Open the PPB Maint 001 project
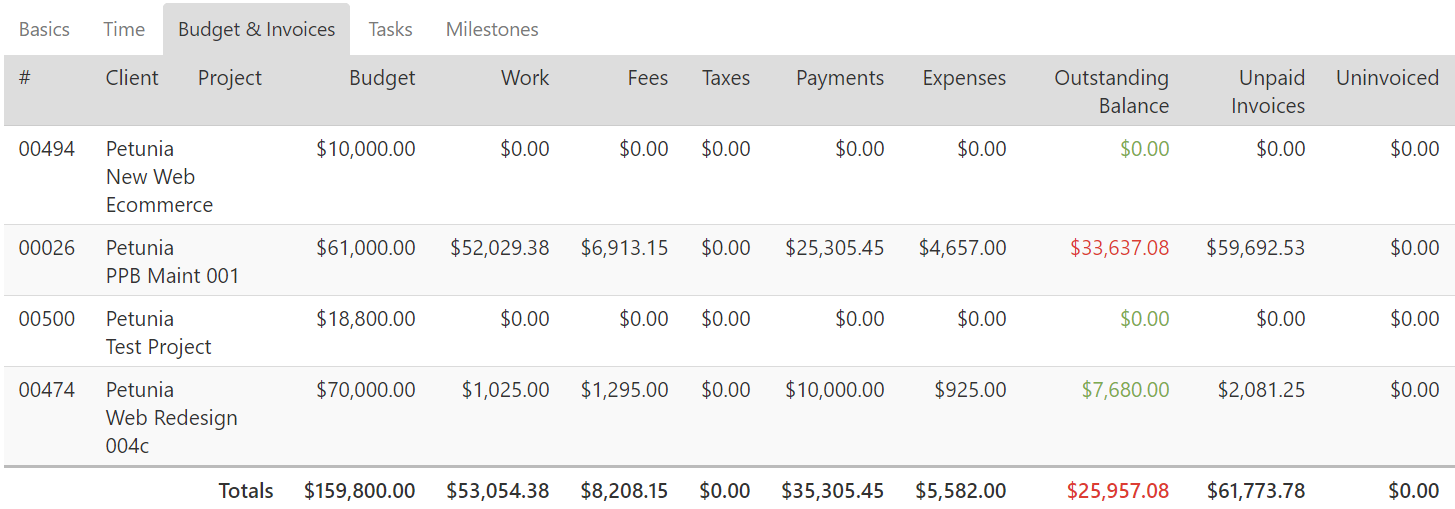 point(173,276)
